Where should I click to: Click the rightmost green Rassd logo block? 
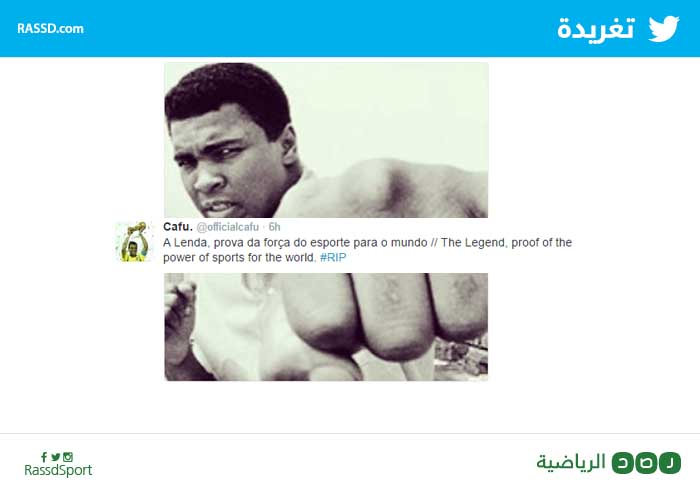[x=670, y=463]
